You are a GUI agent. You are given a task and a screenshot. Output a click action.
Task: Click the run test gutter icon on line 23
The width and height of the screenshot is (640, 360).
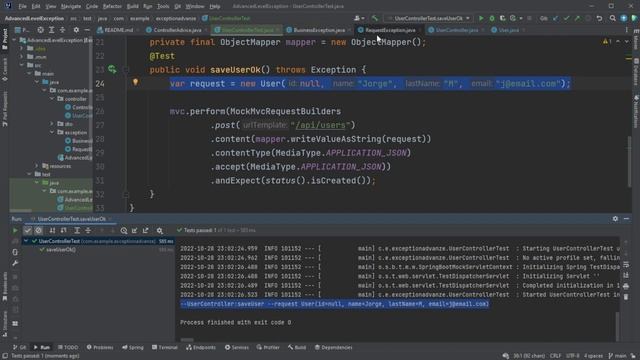(112, 69)
